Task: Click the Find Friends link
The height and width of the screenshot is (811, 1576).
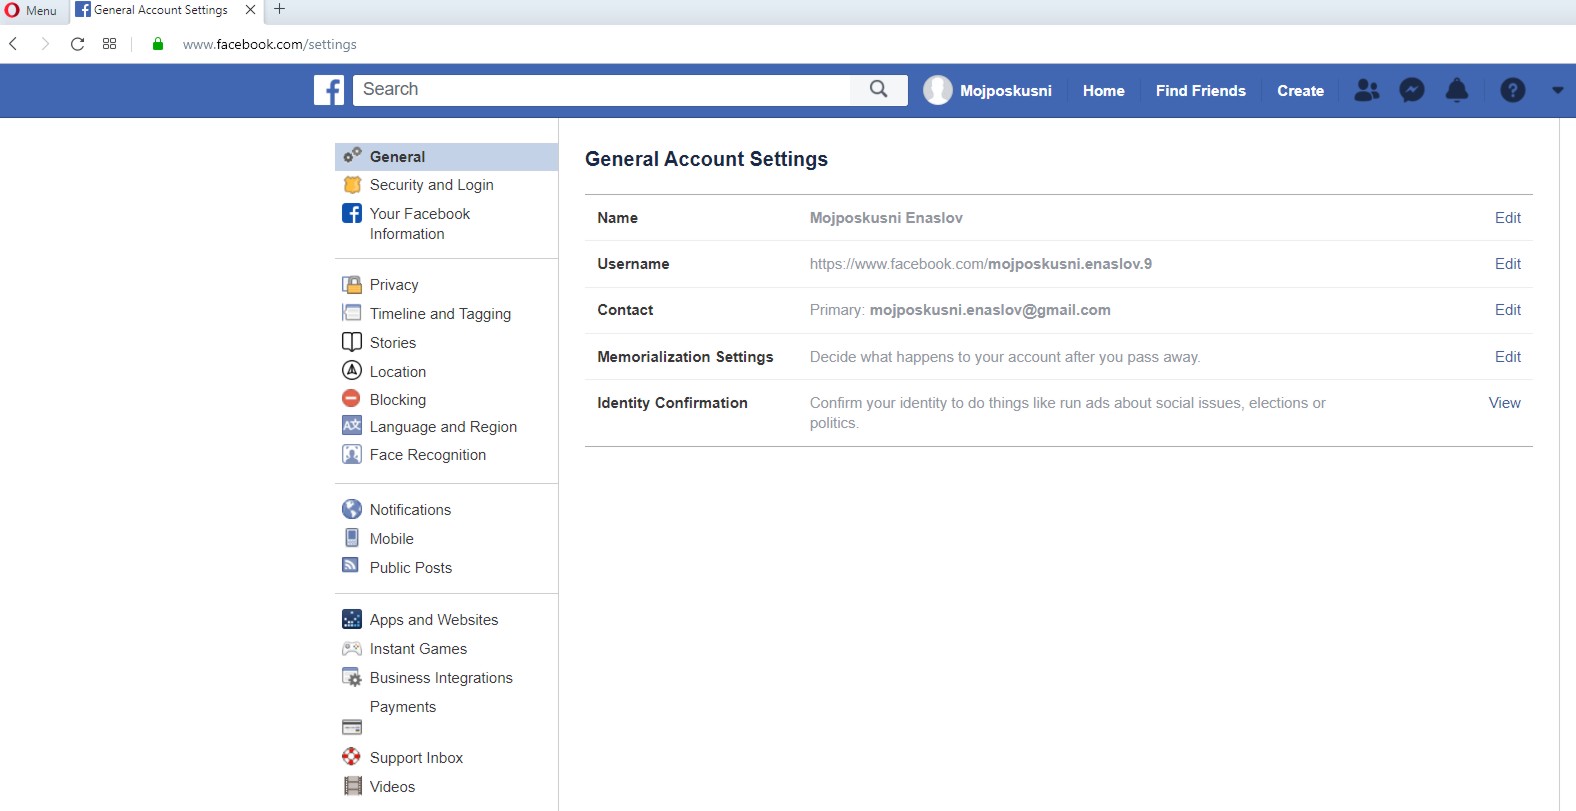Action: (1200, 90)
